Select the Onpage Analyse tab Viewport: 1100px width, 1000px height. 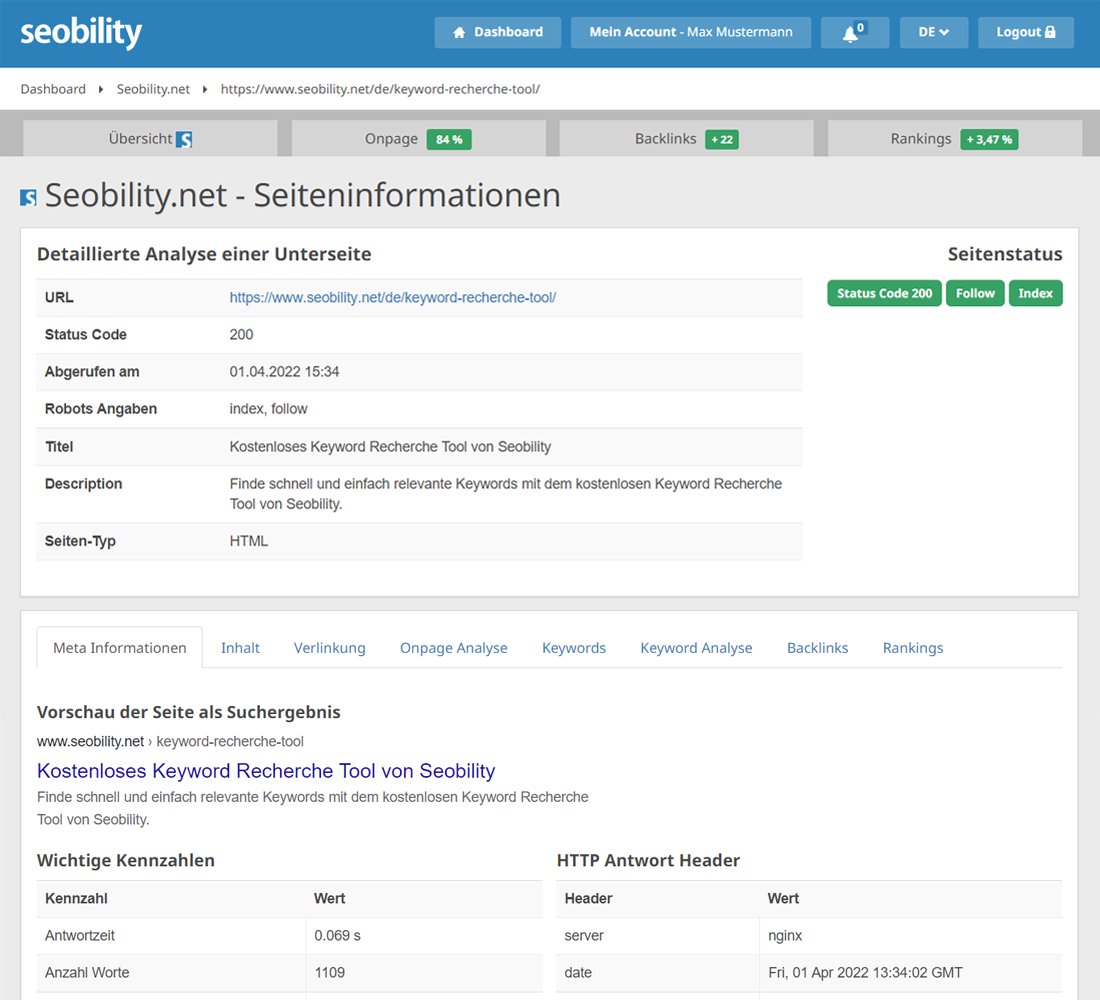(x=453, y=648)
